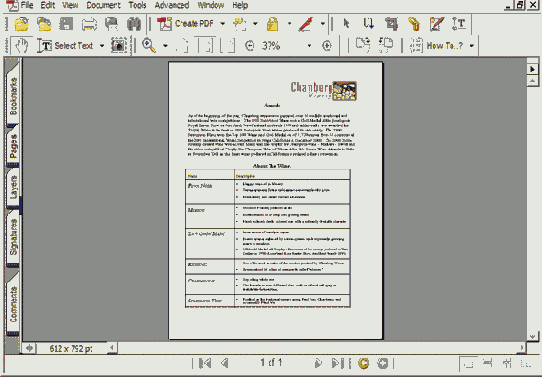Save the document with the floppy disk icon
The image size is (542, 377).
pyautogui.click(x=66, y=24)
